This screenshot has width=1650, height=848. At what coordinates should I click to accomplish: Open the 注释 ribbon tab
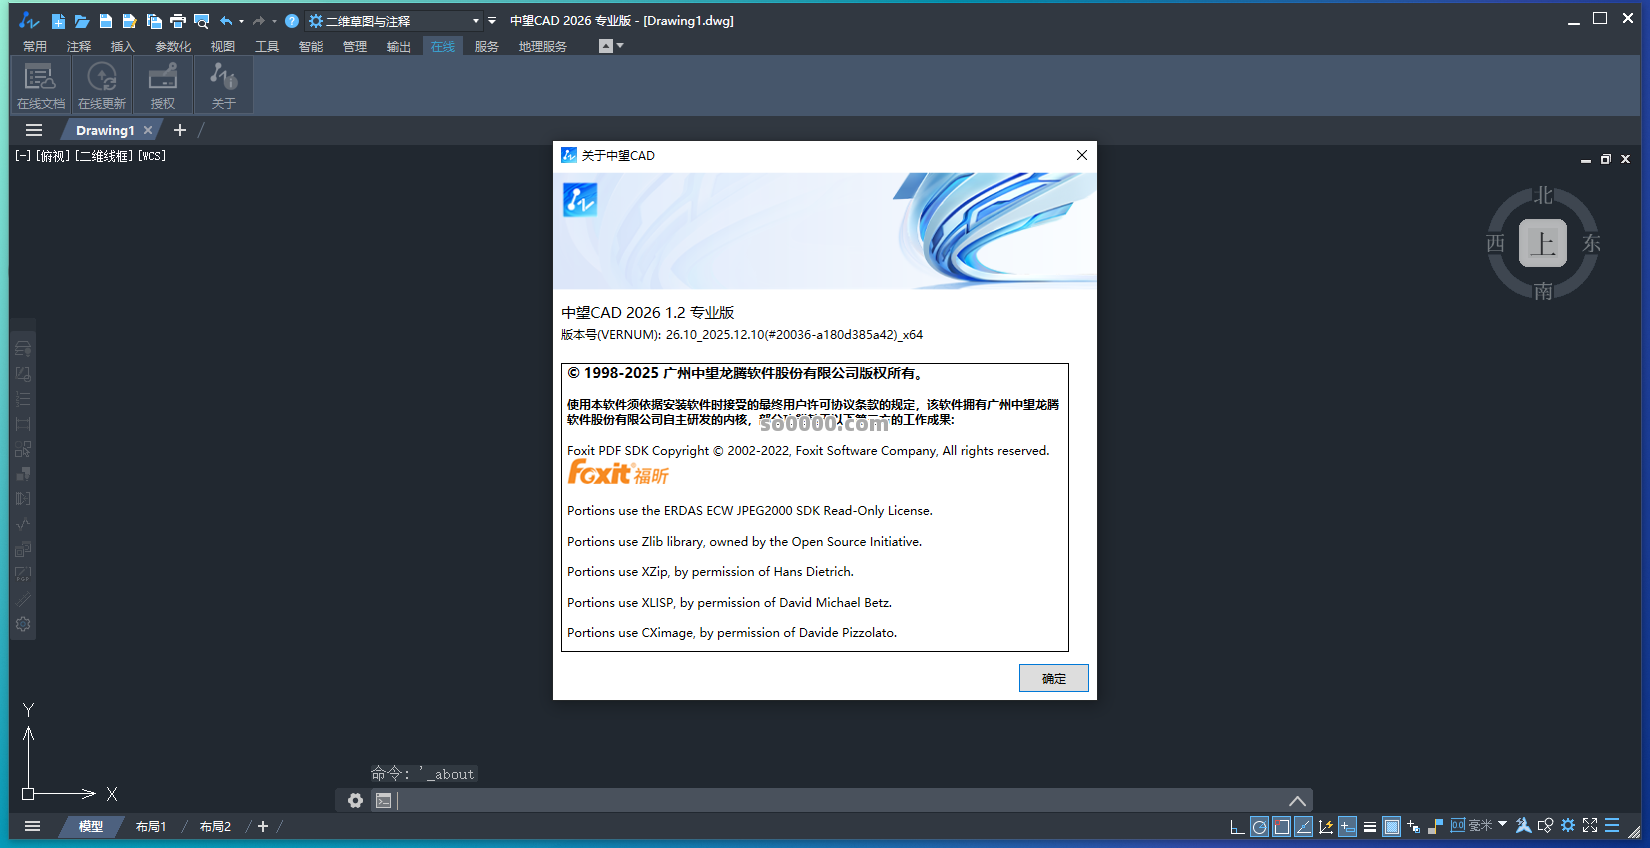pyautogui.click(x=79, y=46)
